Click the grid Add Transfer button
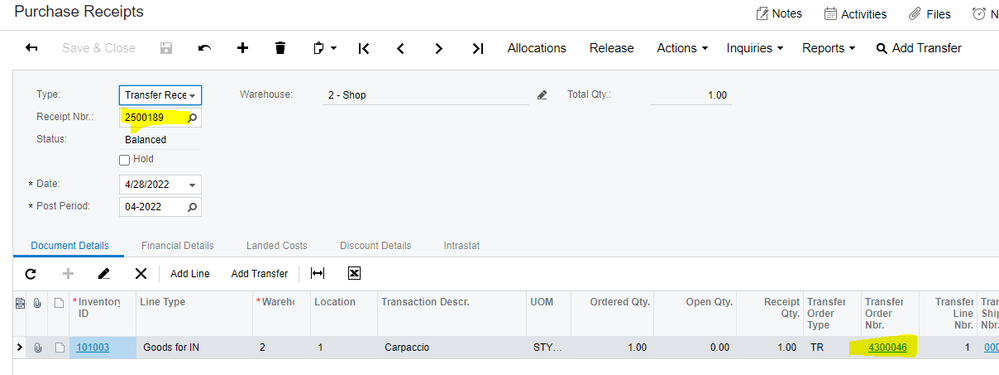The width and height of the screenshot is (999, 375). click(x=259, y=274)
